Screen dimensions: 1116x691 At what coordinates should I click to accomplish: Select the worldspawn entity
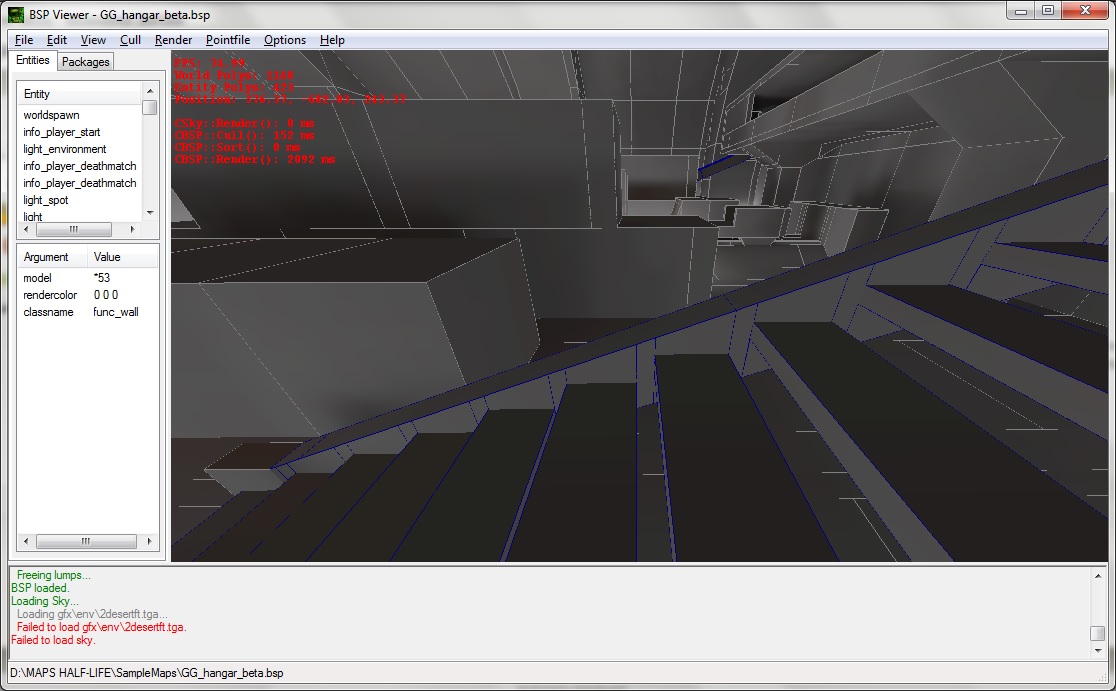51,115
